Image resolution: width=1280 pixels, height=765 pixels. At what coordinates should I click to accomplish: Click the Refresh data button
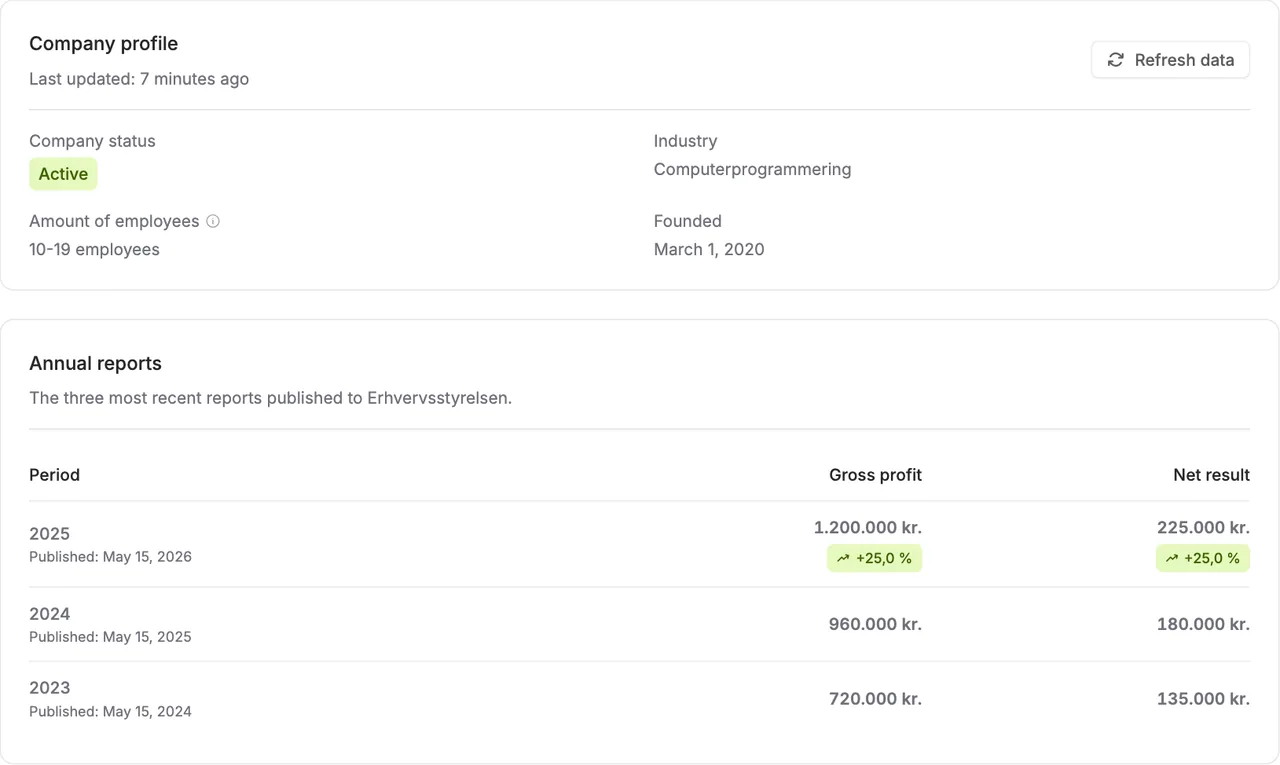coord(1170,60)
